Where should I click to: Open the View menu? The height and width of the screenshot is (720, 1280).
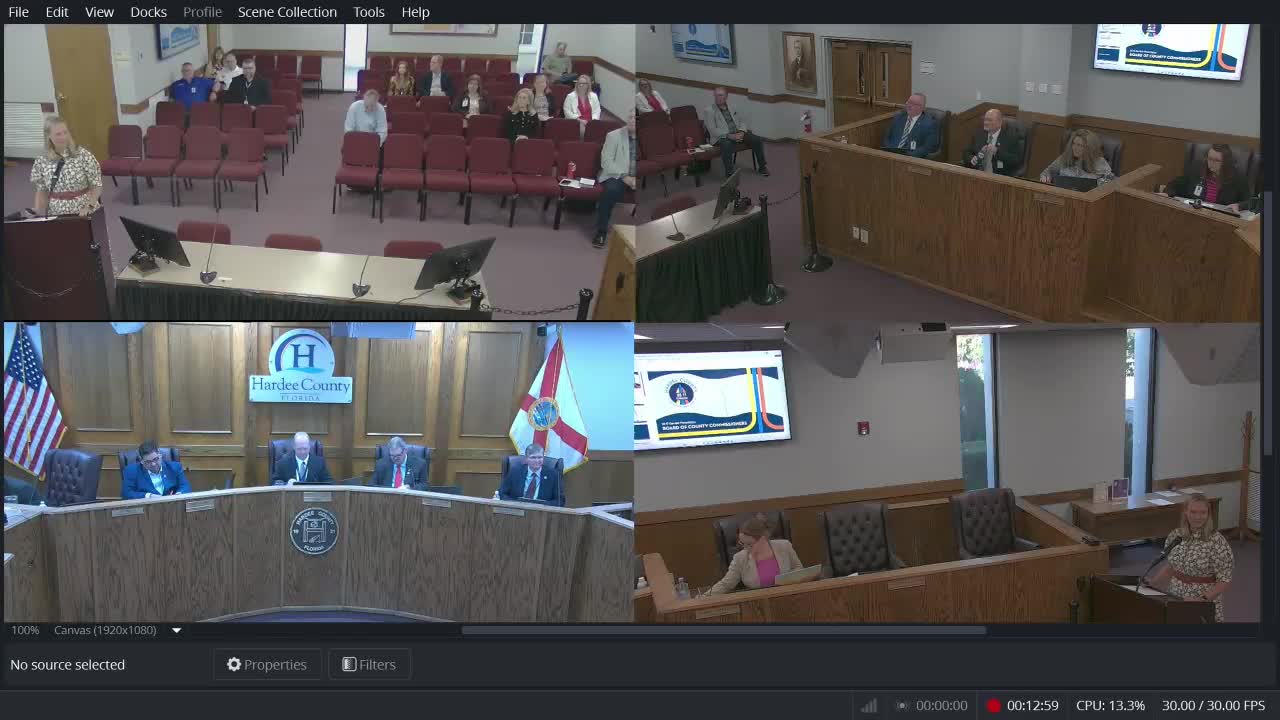click(99, 12)
